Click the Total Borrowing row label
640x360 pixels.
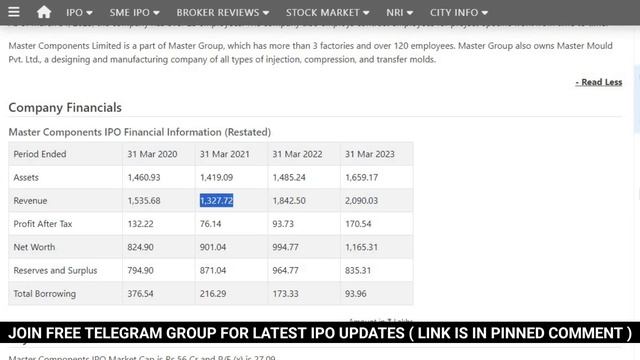pos(44,293)
